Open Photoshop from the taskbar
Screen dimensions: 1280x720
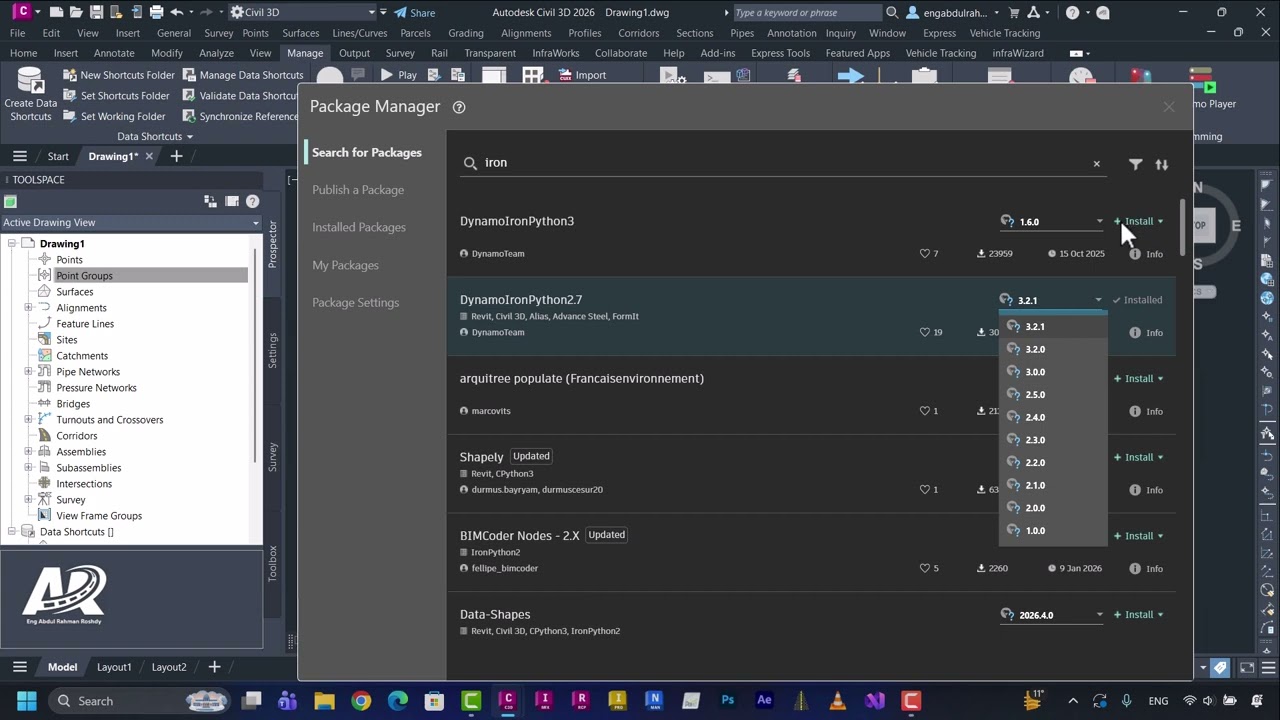728,701
